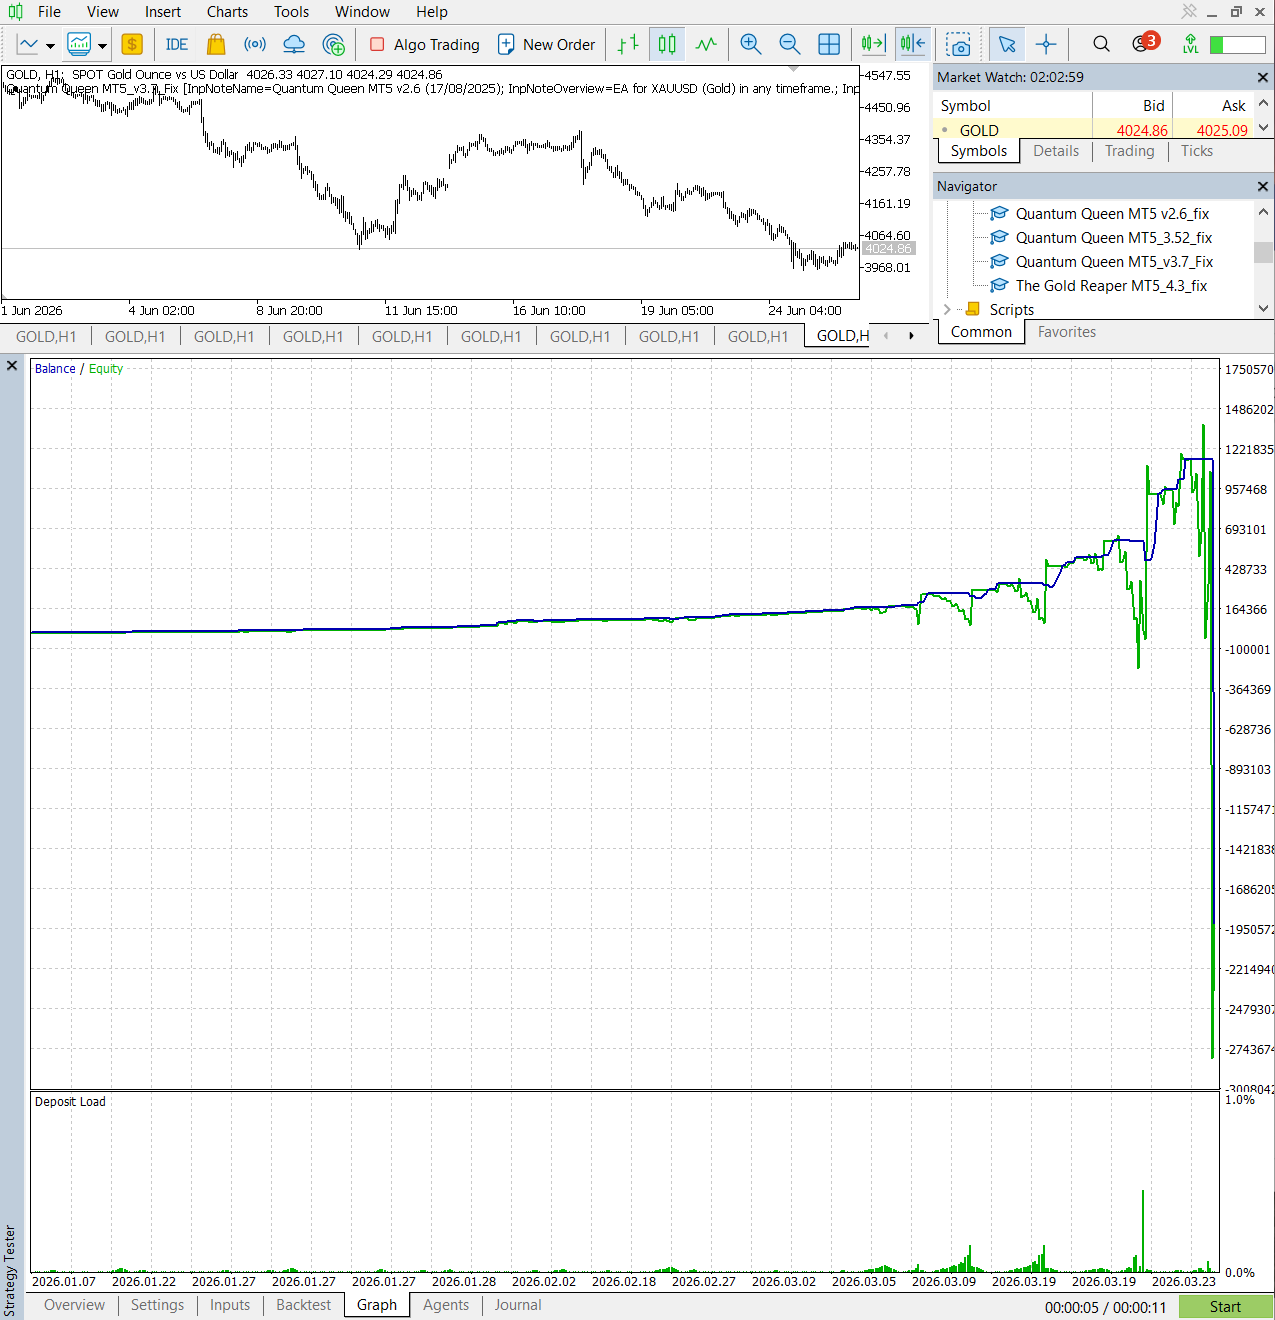Open Strategy Tester Inputs tab

(230, 1305)
